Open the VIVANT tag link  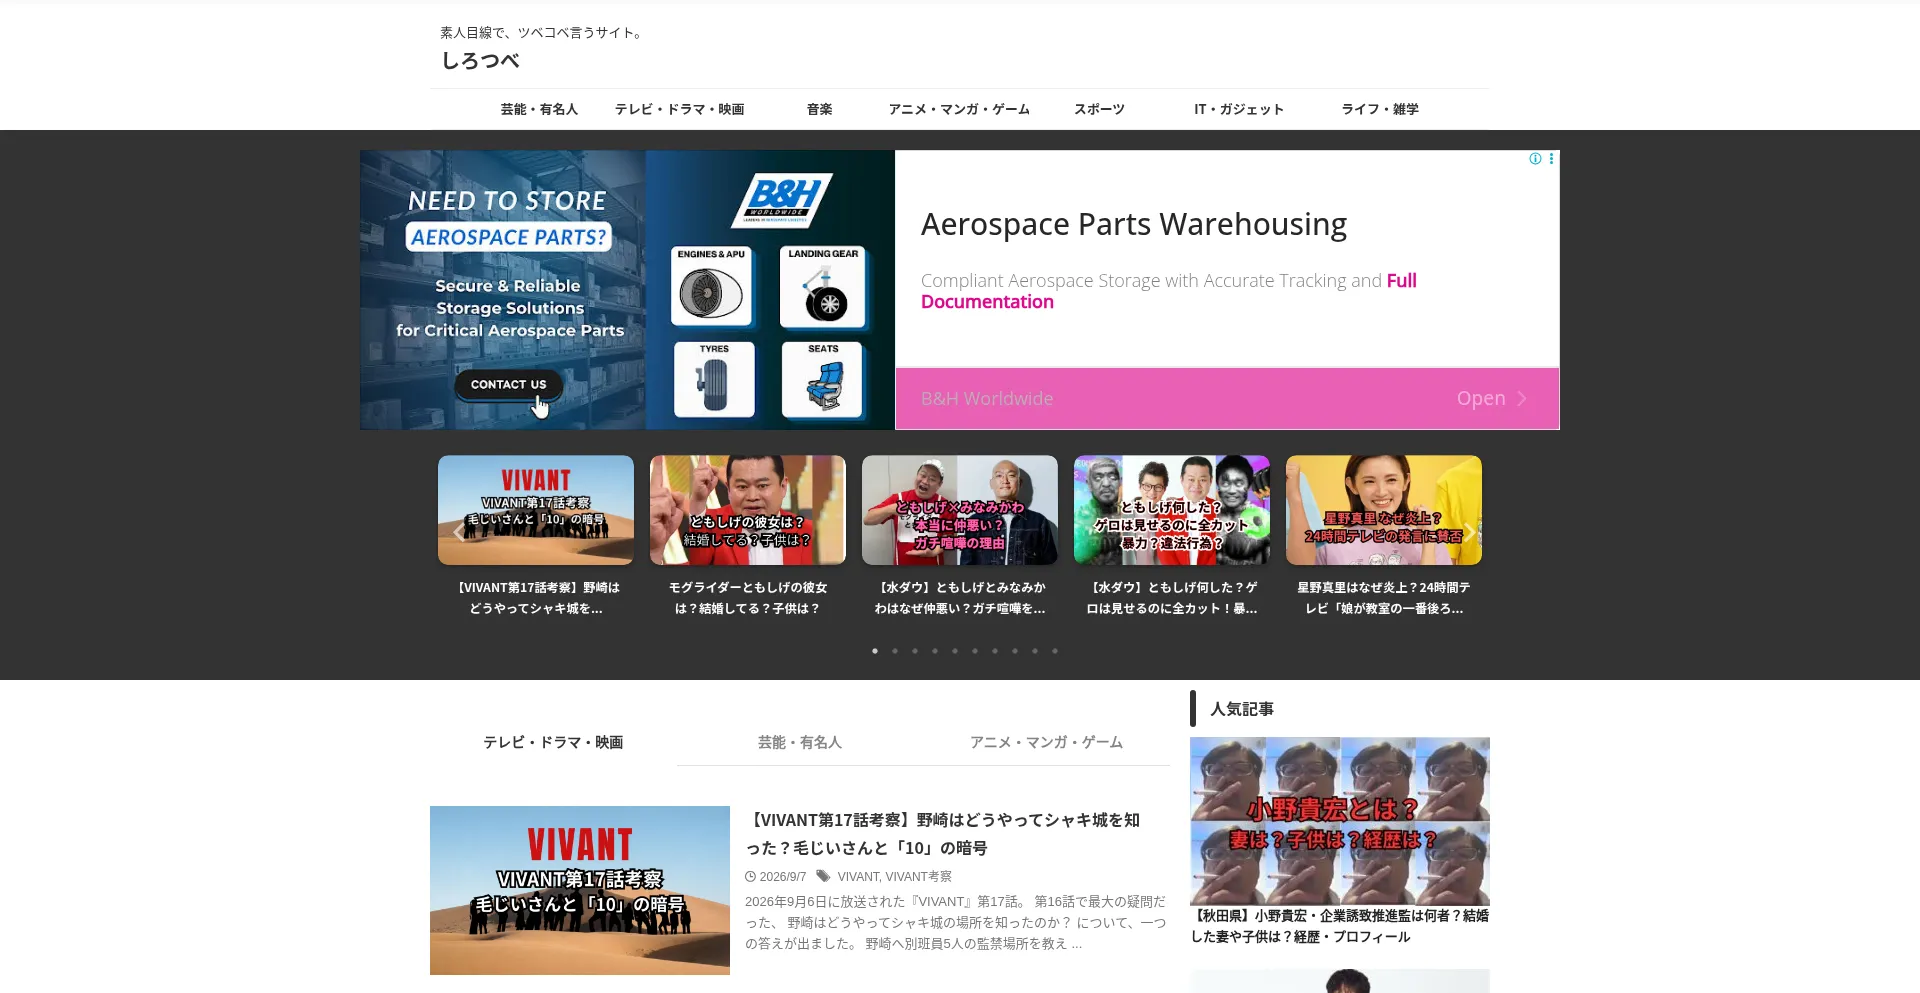[858, 877]
